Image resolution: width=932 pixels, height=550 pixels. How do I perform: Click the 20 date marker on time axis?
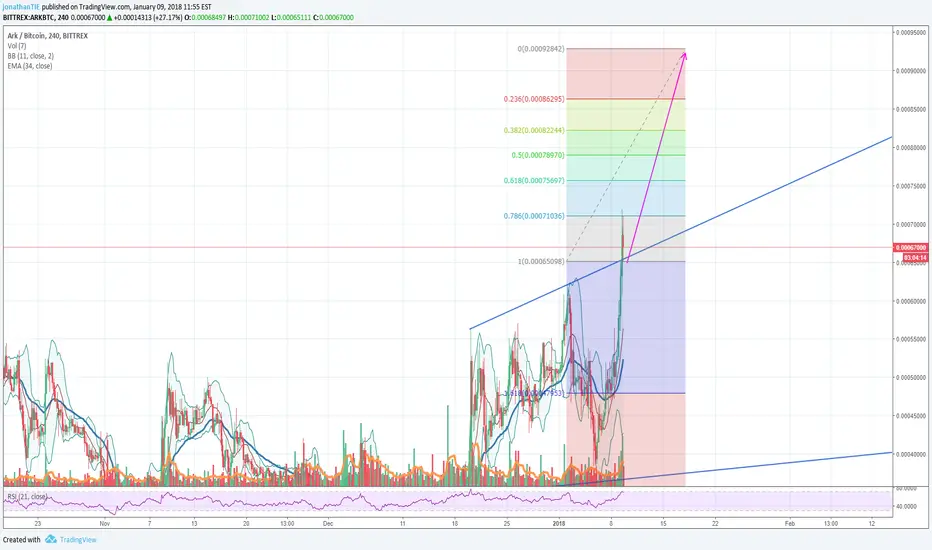coord(246,524)
